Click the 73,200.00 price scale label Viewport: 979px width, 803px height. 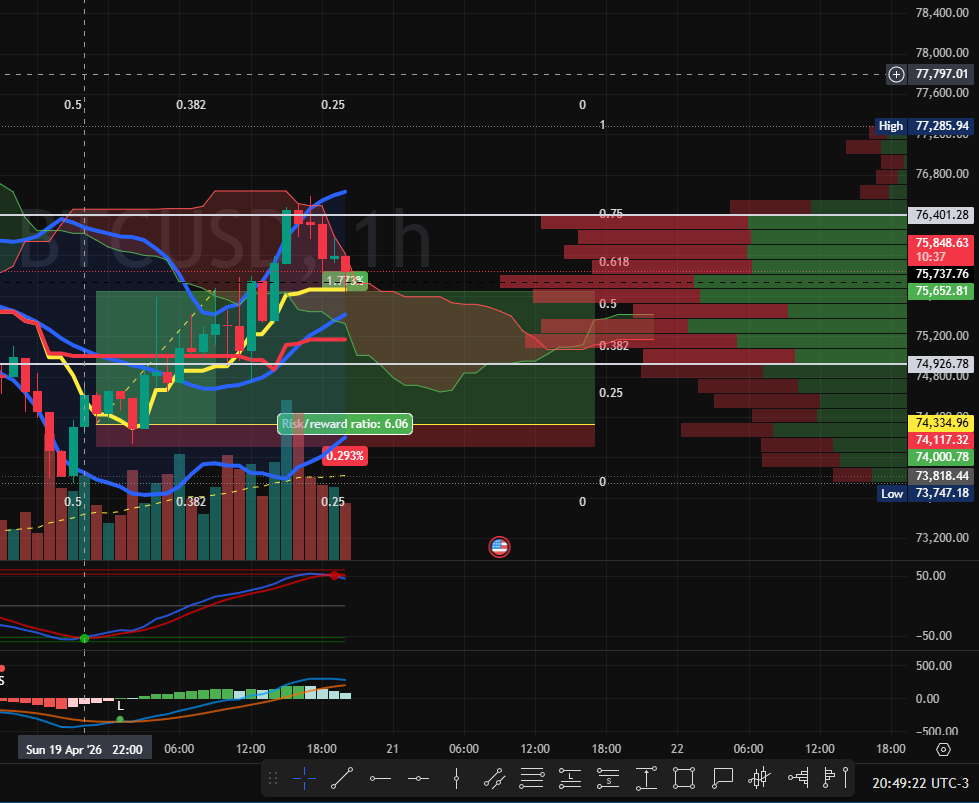pyautogui.click(x=942, y=538)
